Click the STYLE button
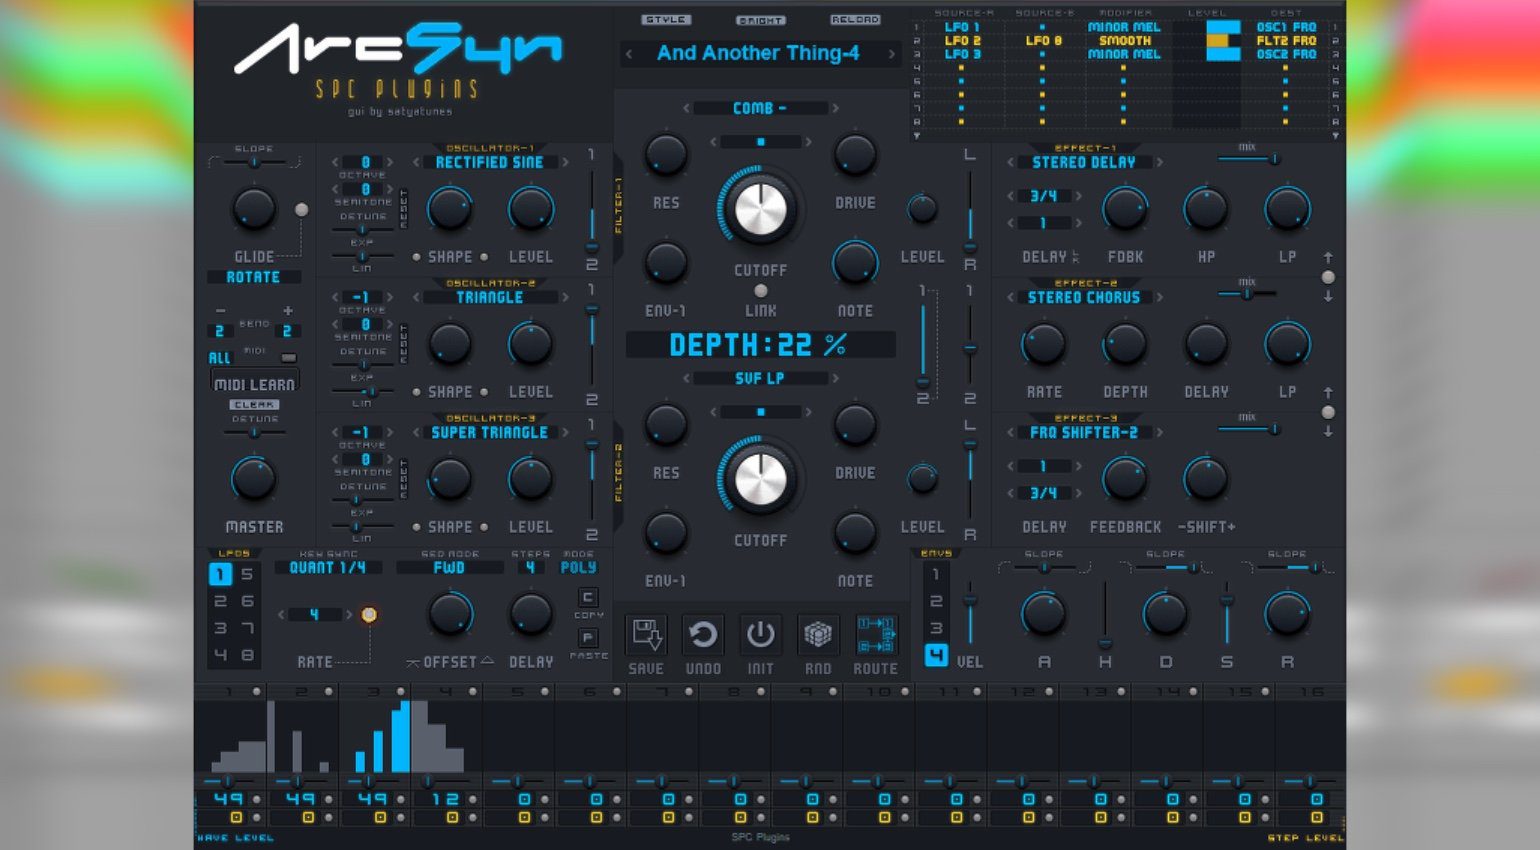Image resolution: width=1540 pixels, height=850 pixels. tap(666, 19)
